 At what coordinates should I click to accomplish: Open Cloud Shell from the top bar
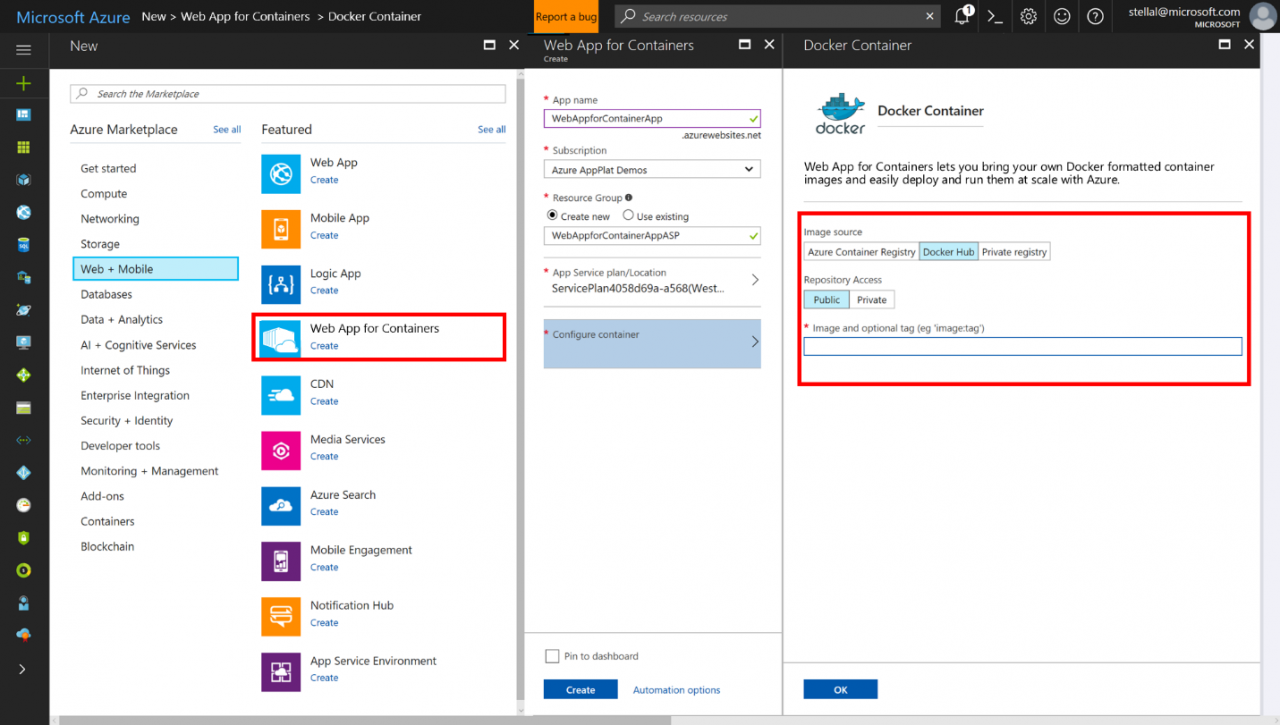[x=994, y=16]
